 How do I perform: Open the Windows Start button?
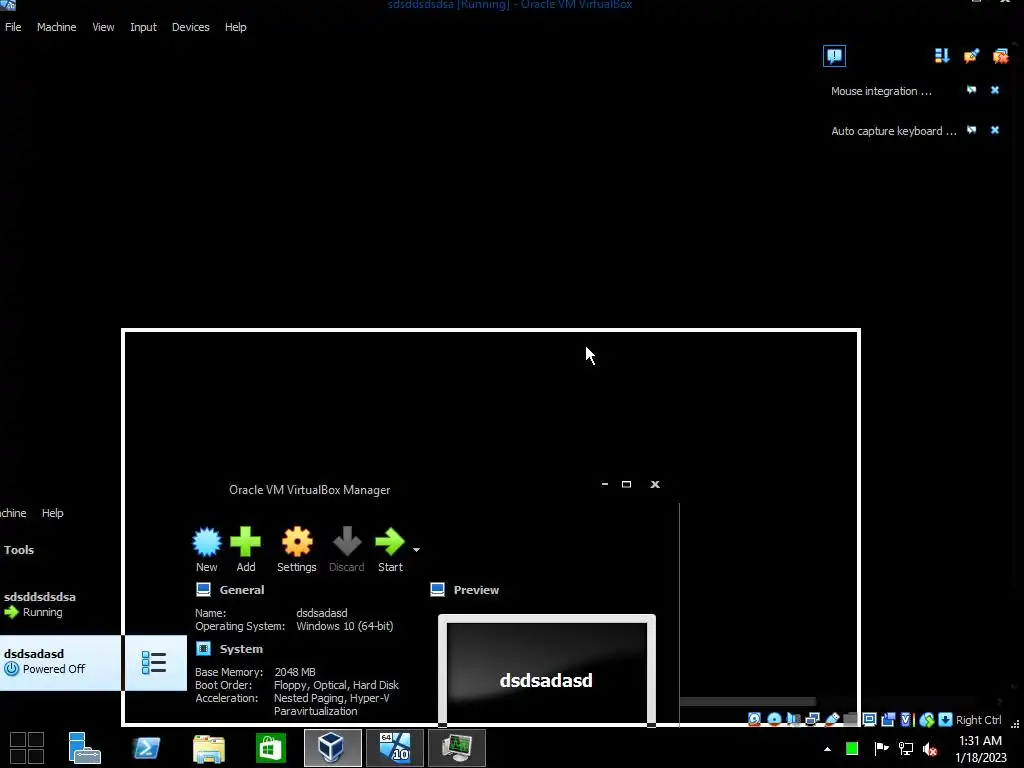tap(27, 748)
